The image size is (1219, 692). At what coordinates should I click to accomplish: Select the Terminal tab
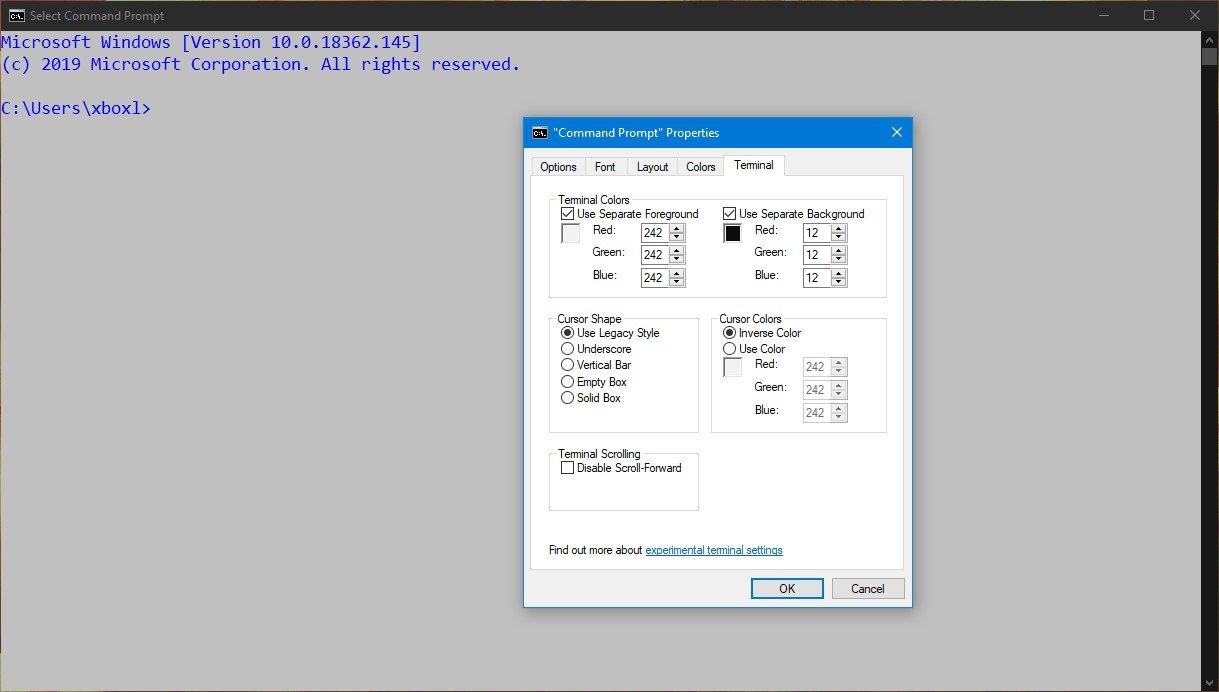click(x=754, y=165)
